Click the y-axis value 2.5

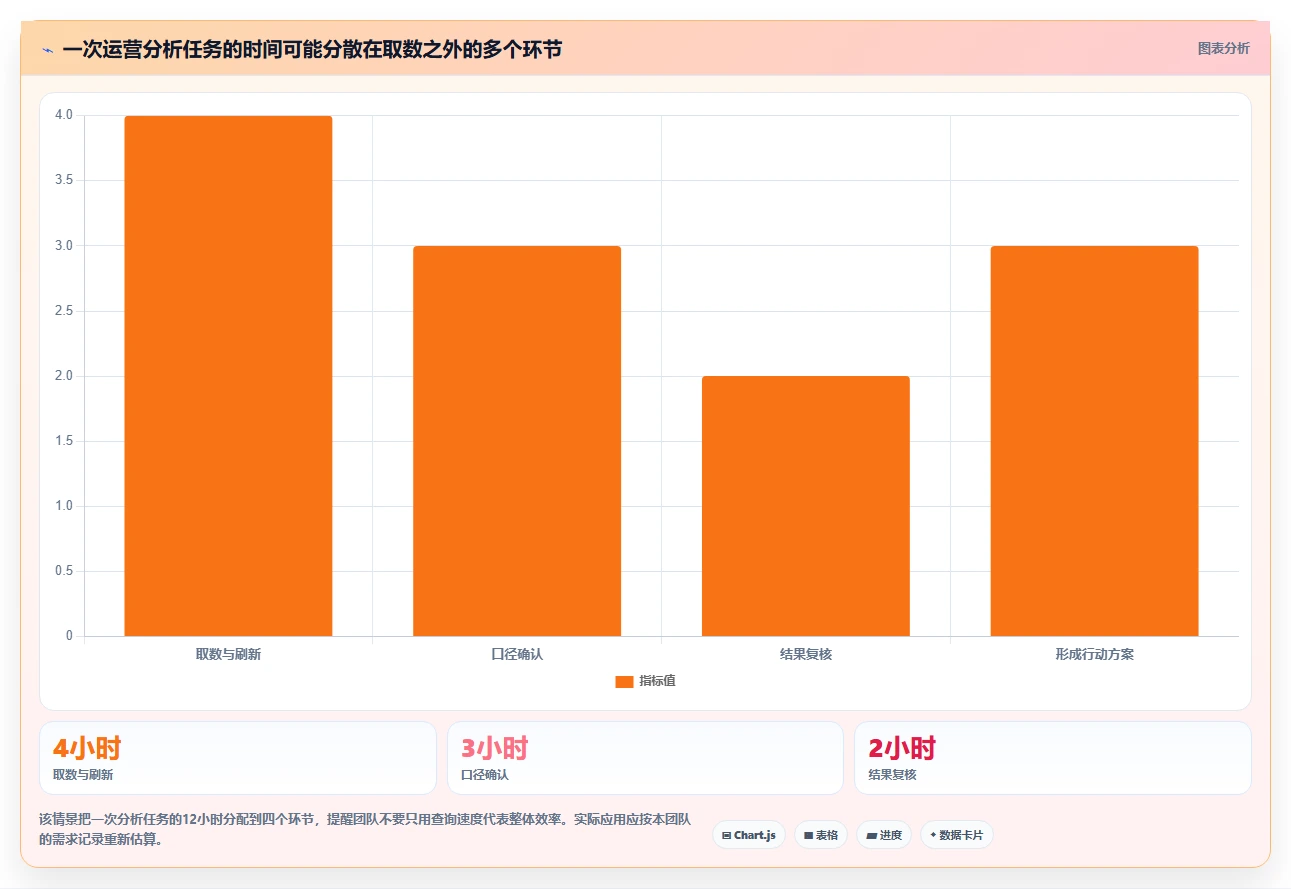pos(64,311)
